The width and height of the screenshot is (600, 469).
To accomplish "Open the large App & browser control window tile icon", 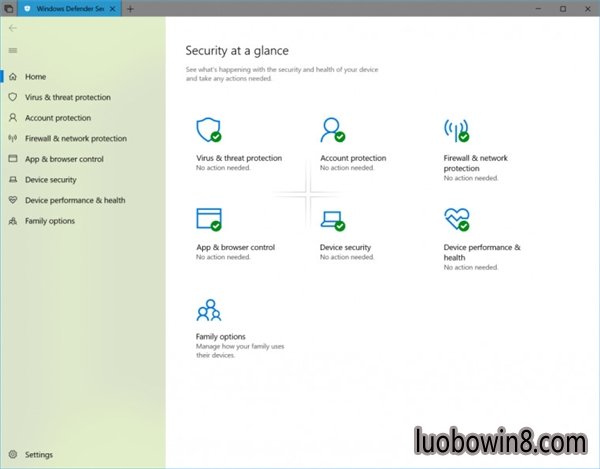I will coord(209,219).
